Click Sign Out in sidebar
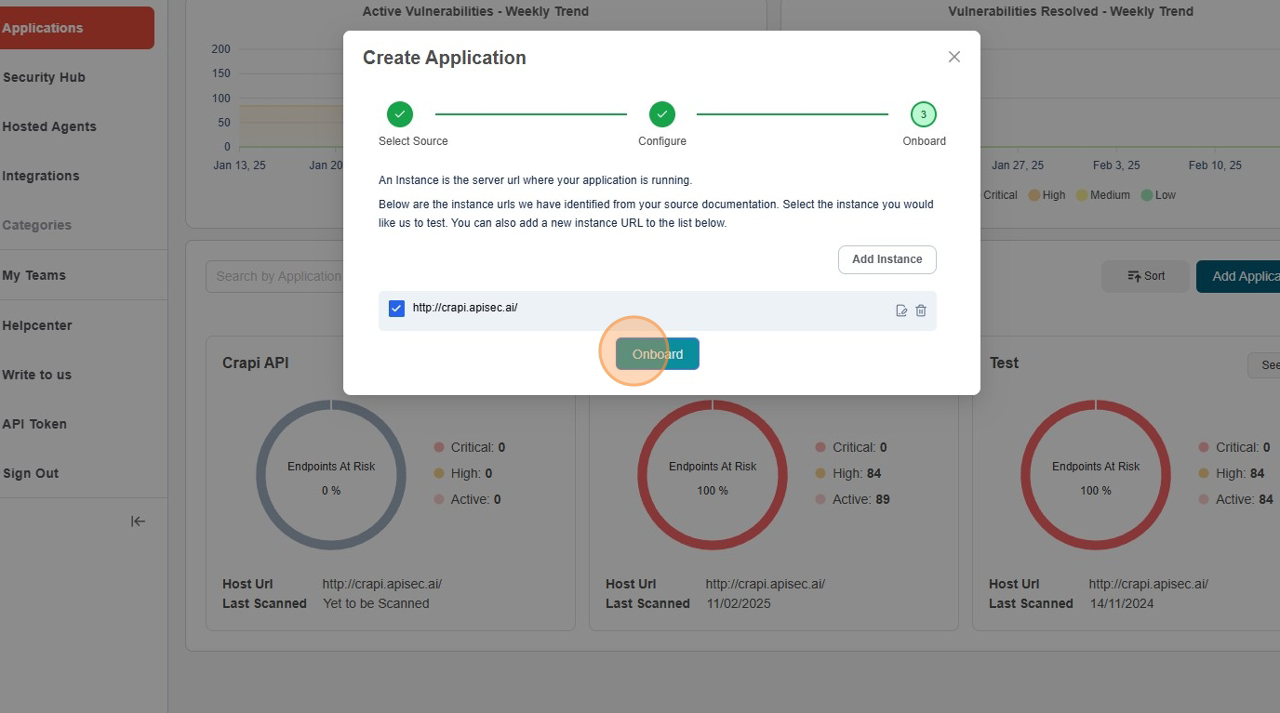Image resolution: width=1280 pixels, height=713 pixels. point(31,474)
